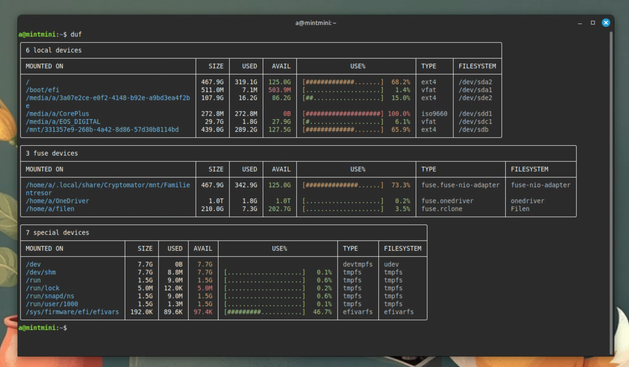This screenshot has width=629, height=367.
Task: Select the '6 local devices' heading
Action: pyautogui.click(x=53, y=50)
